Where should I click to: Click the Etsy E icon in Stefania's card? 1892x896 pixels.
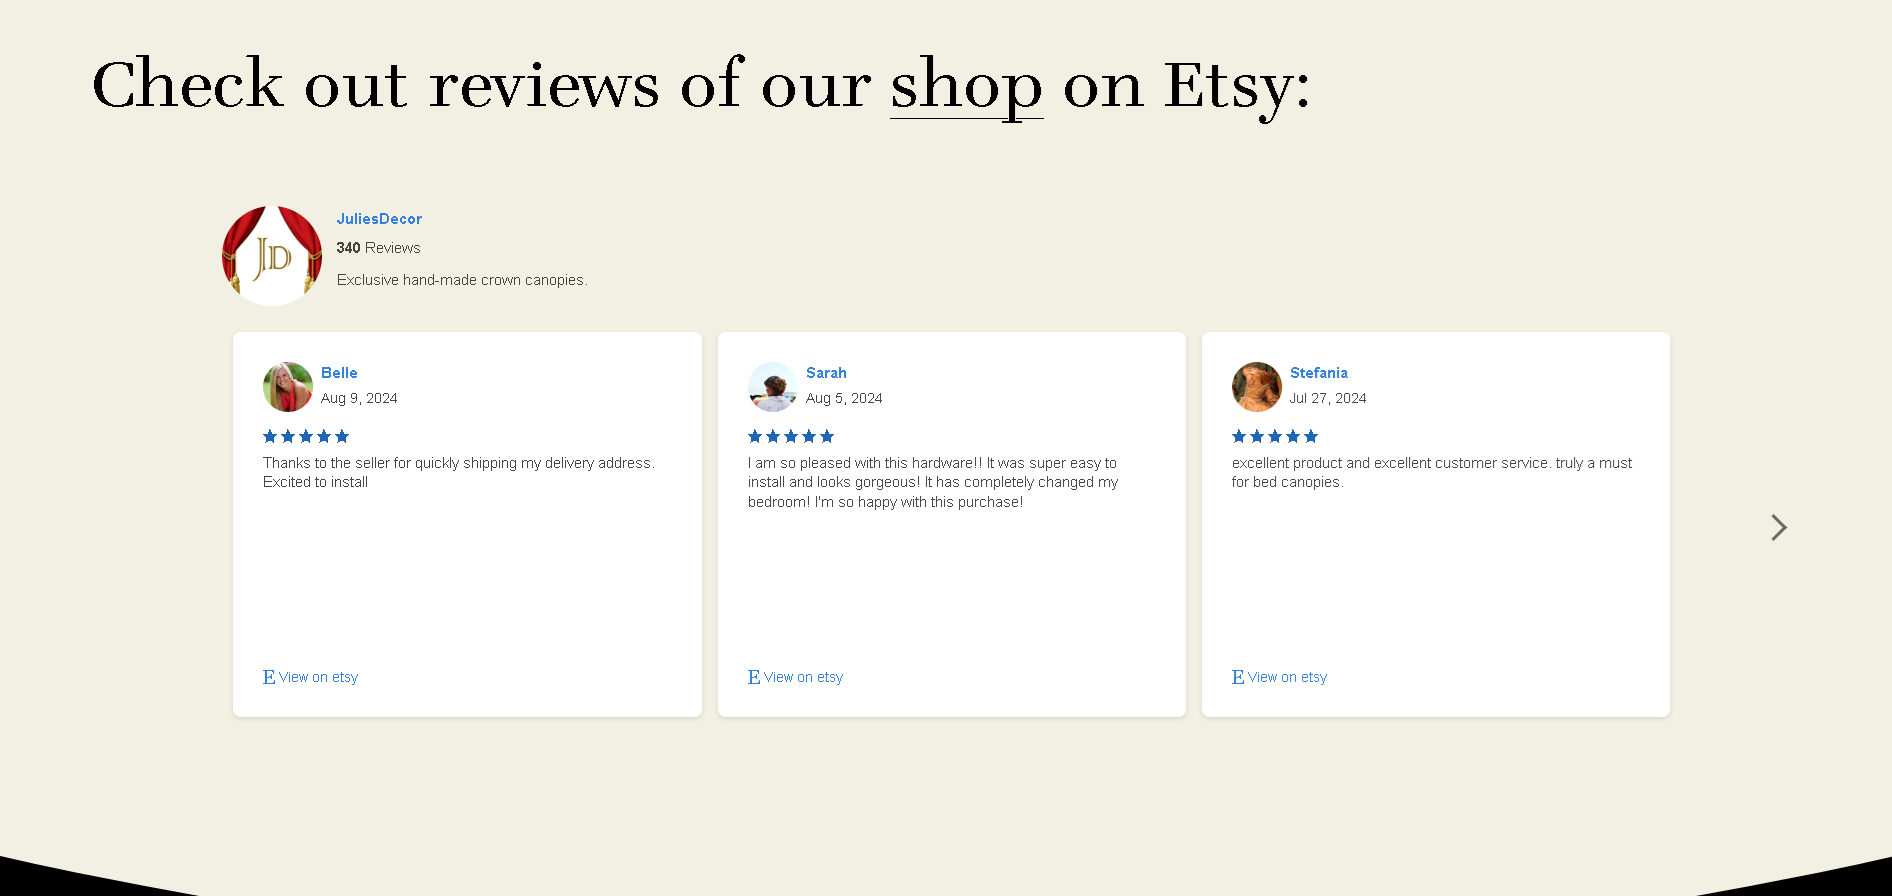1238,677
